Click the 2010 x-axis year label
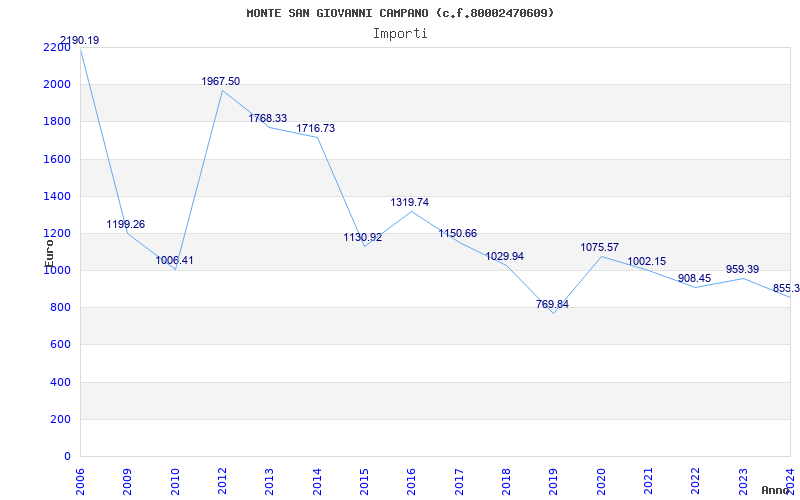This screenshot has width=800, height=500. point(175,482)
